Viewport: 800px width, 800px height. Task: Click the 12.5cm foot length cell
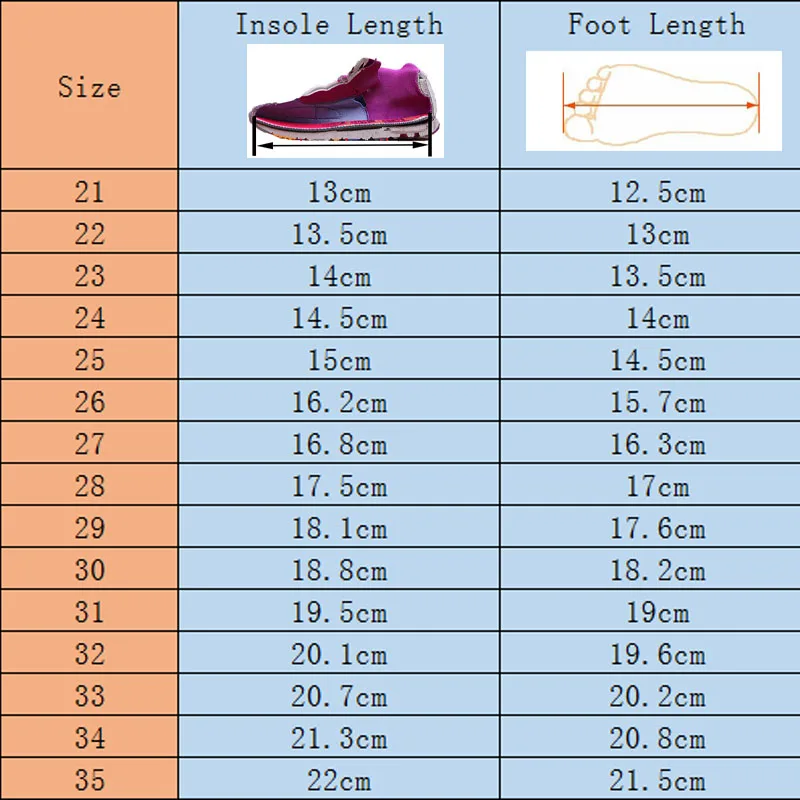click(x=657, y=191)
